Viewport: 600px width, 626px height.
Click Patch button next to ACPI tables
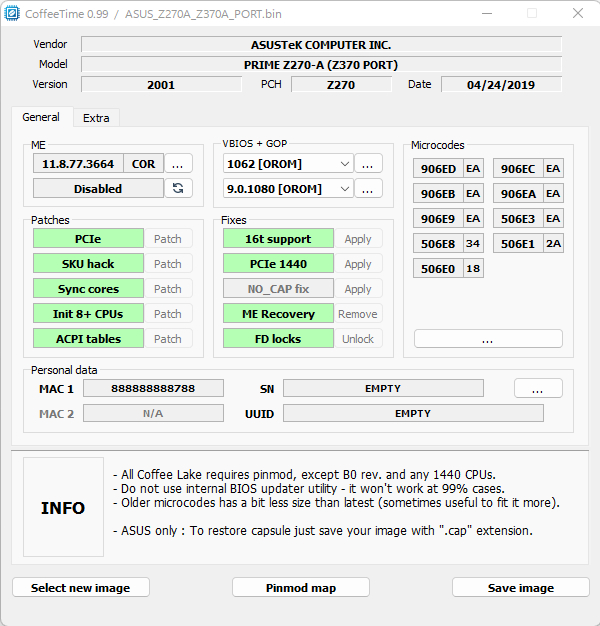(168, 339)
